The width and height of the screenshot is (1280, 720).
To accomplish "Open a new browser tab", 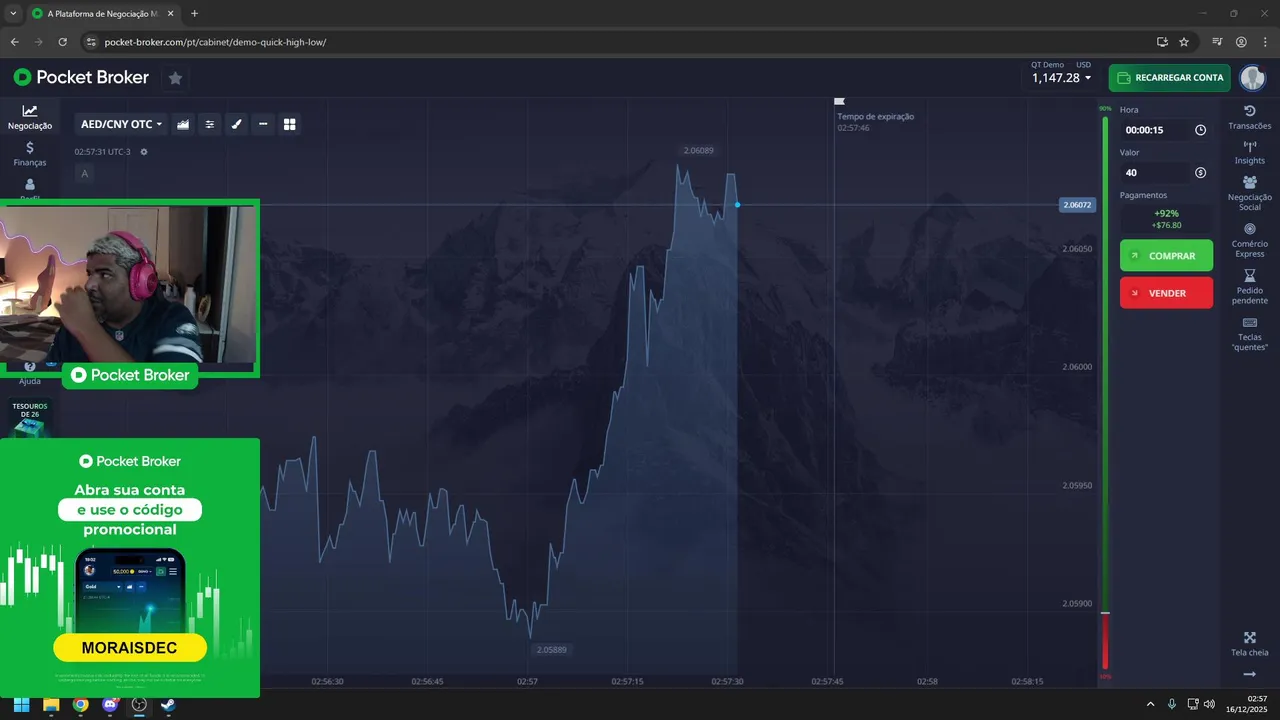I will [x=194, y=13].
